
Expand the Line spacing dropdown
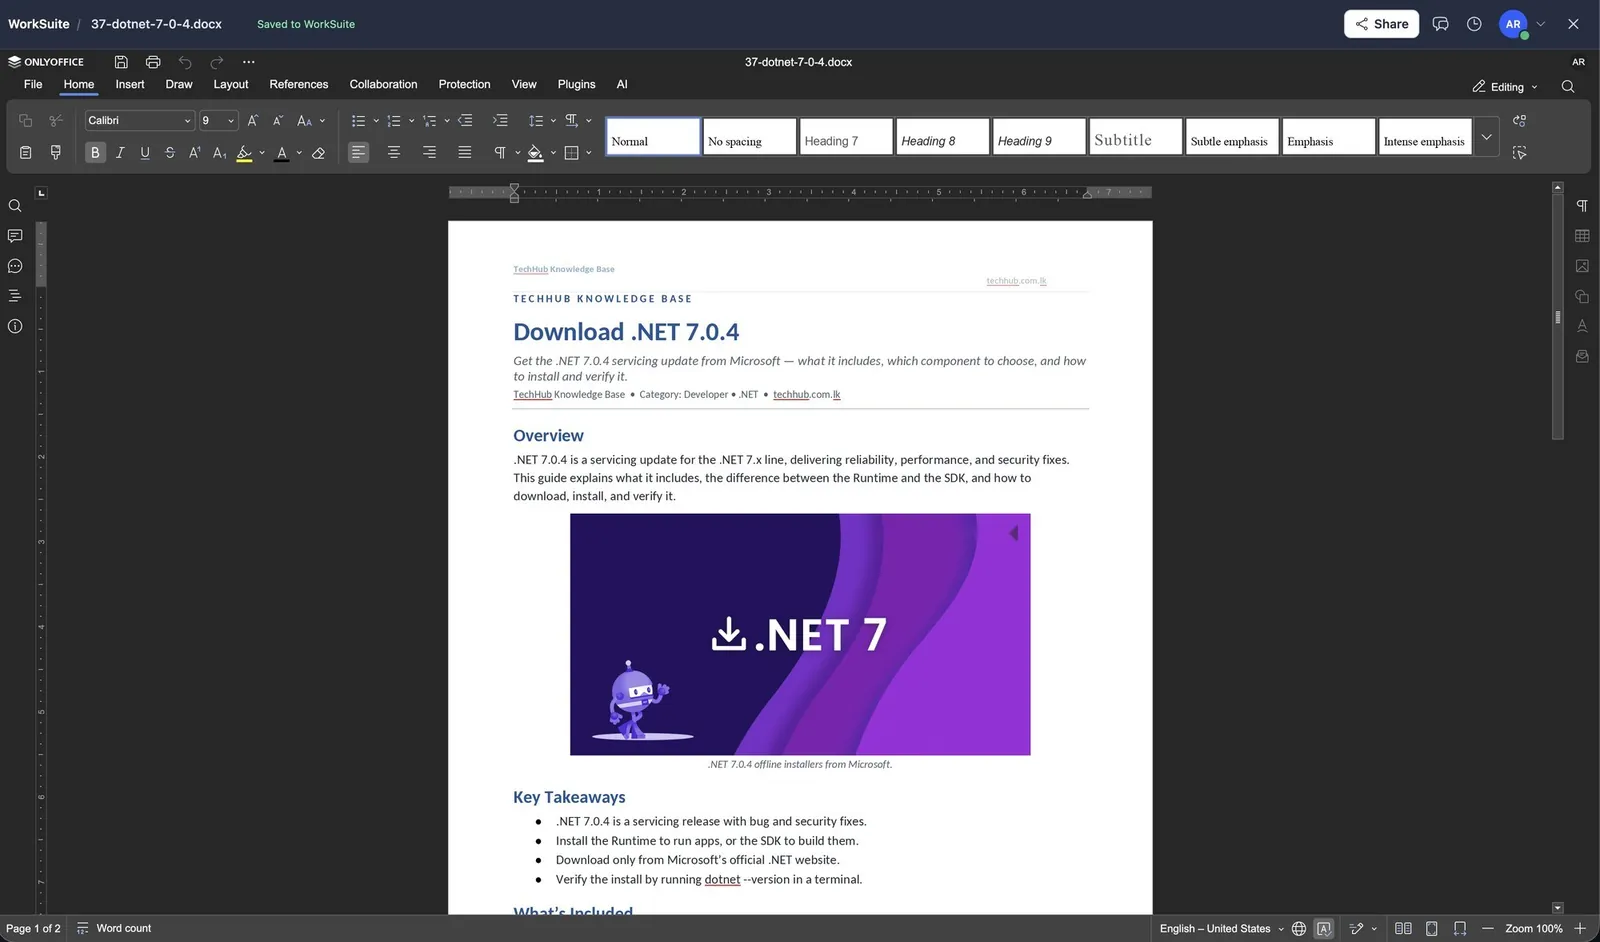[553, 121]
